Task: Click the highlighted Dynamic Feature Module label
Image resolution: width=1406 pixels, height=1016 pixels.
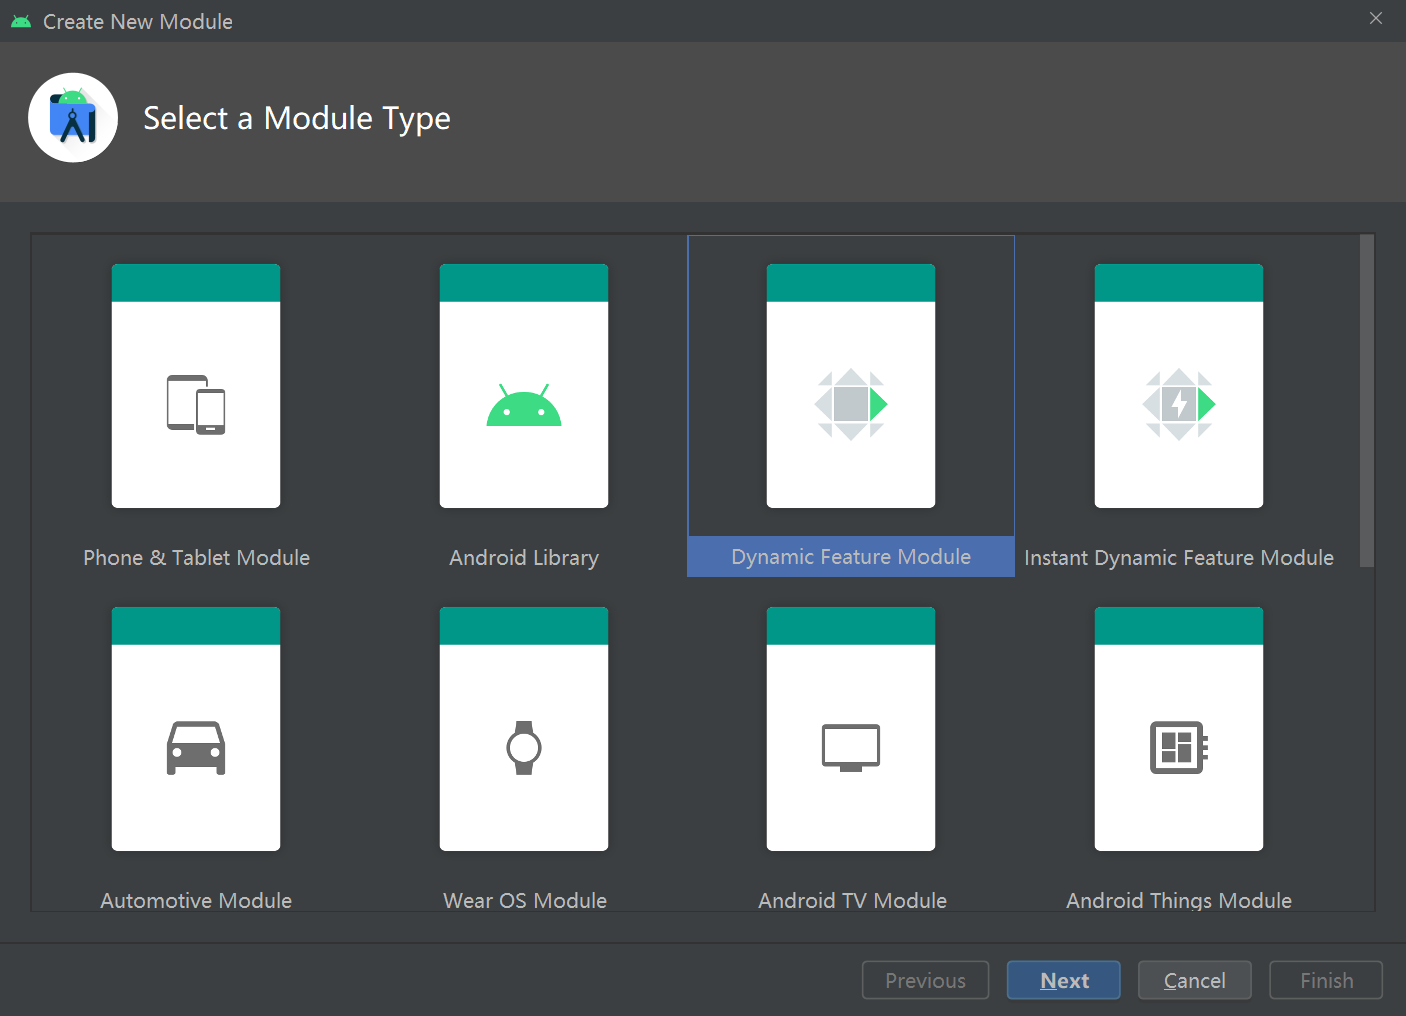Action: [x=851, y=557]
